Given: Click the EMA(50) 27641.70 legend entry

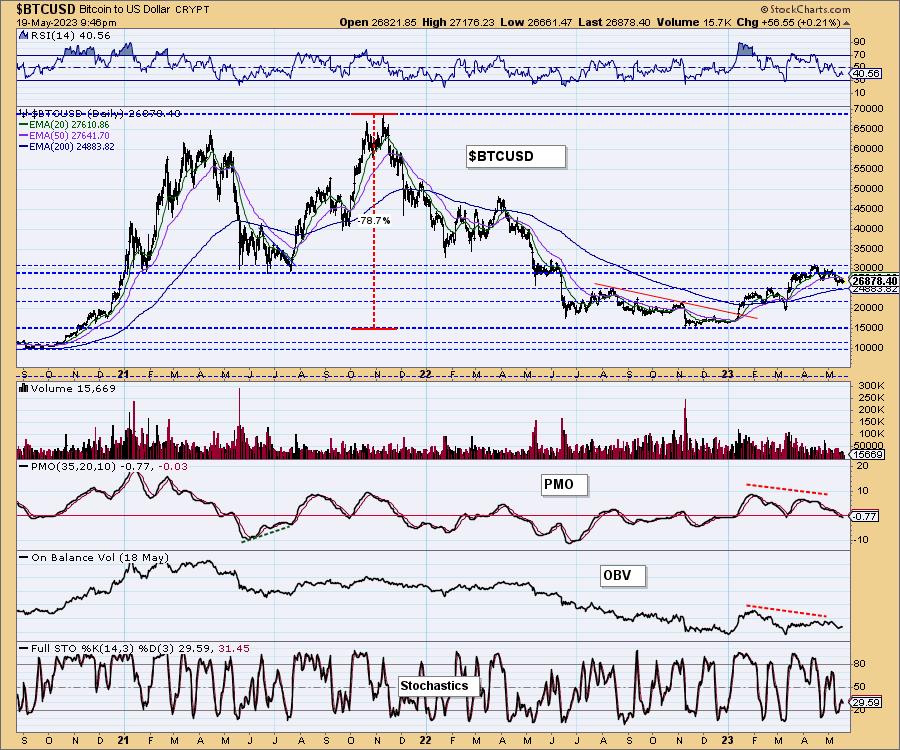Looking at the screenshot, I should click(x=64, y=135).
